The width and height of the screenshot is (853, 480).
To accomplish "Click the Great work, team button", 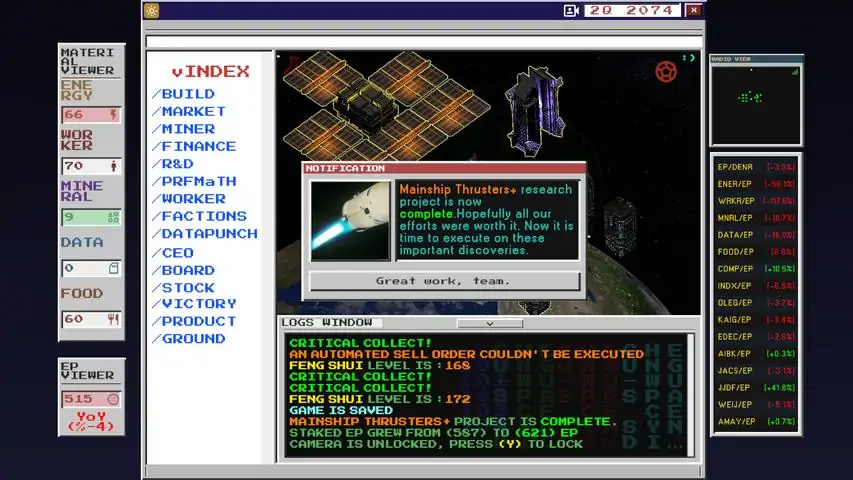I will 444,281.
